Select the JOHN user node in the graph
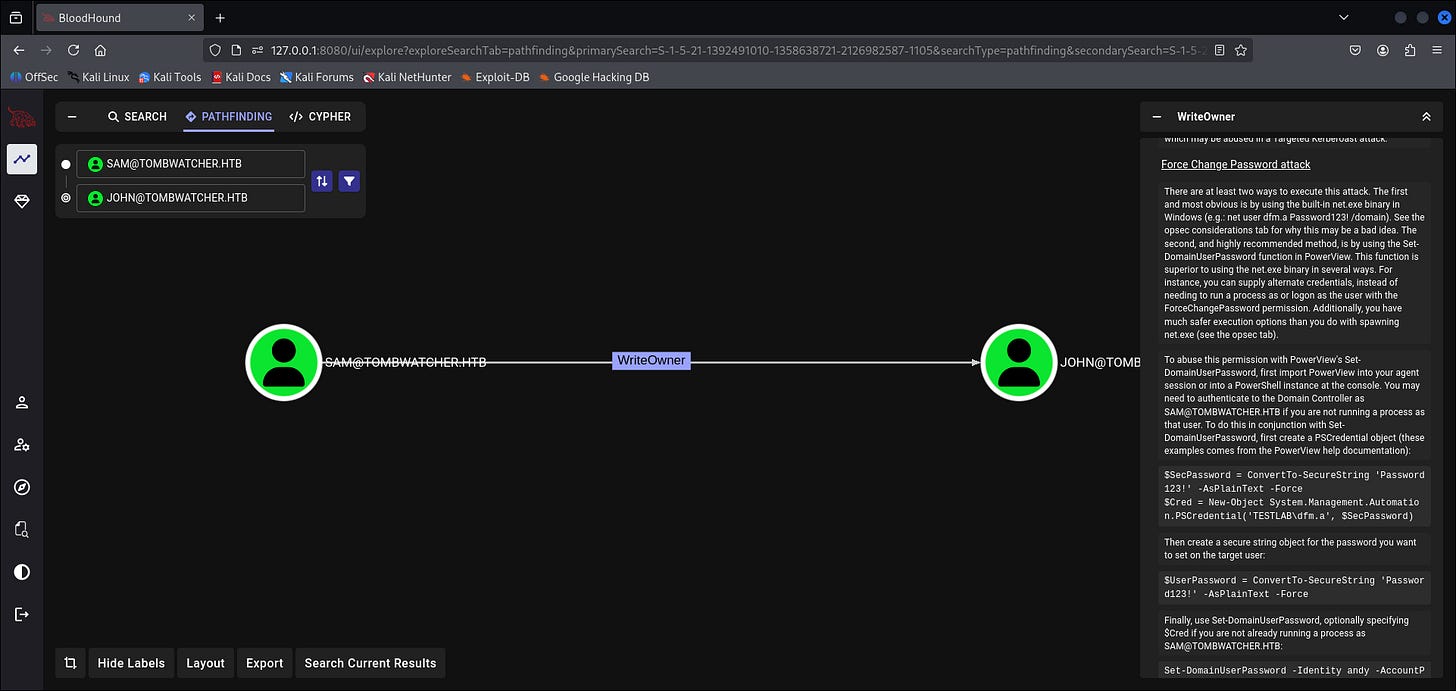Screen dimensions: 1456x691 tap(1019, 362)
